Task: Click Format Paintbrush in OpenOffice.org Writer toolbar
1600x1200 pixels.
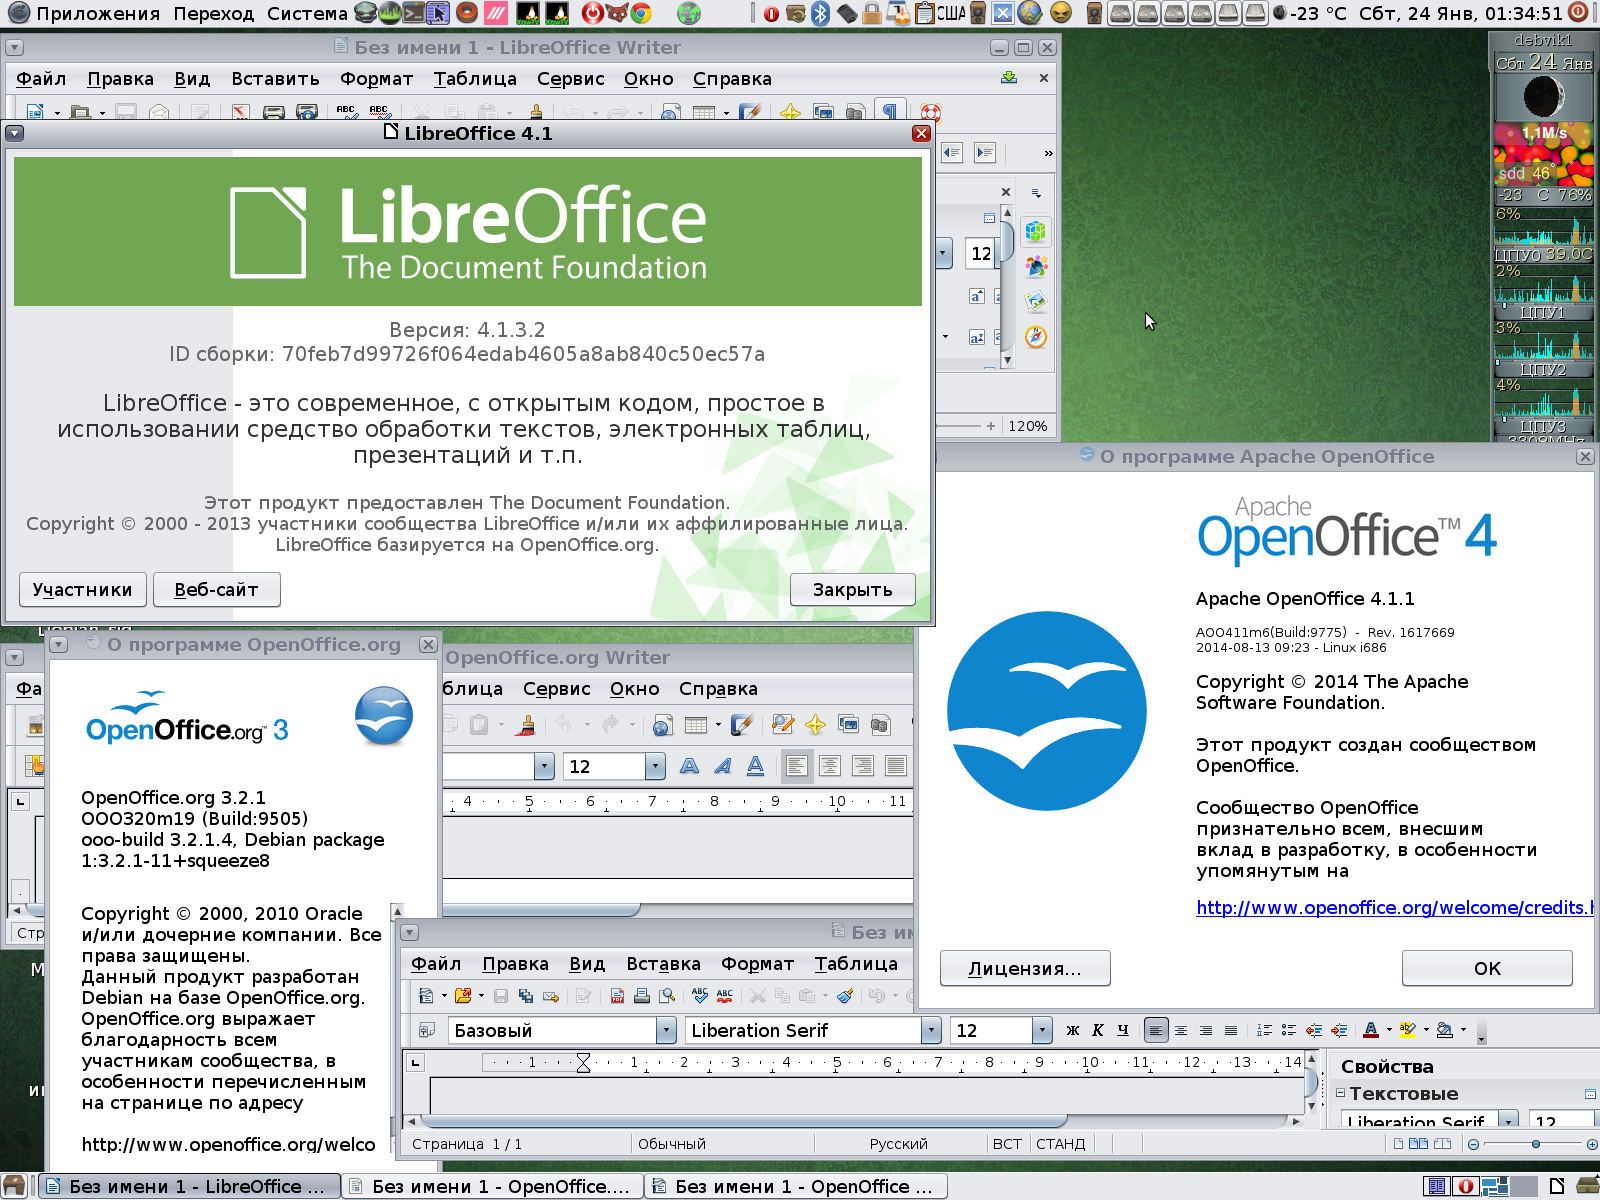Action: [527, 725]
